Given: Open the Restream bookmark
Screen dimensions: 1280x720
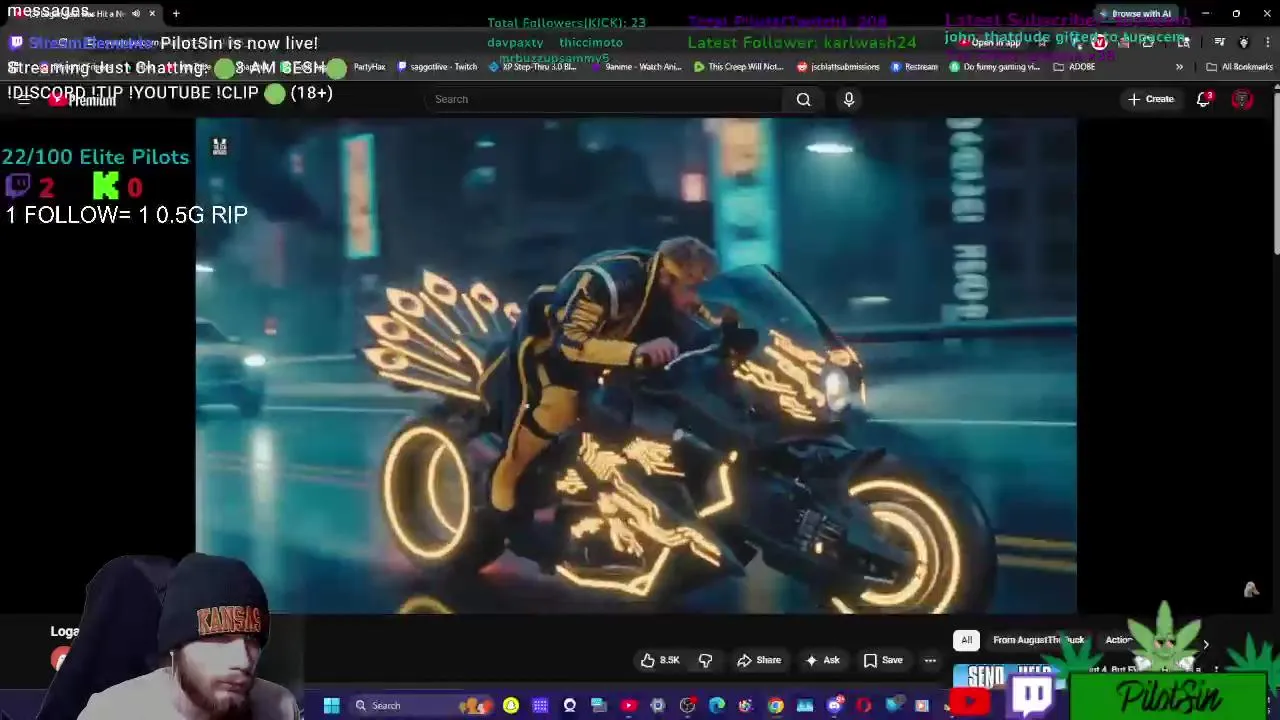Looking at the screenshot, I should (x=914, y=67).
